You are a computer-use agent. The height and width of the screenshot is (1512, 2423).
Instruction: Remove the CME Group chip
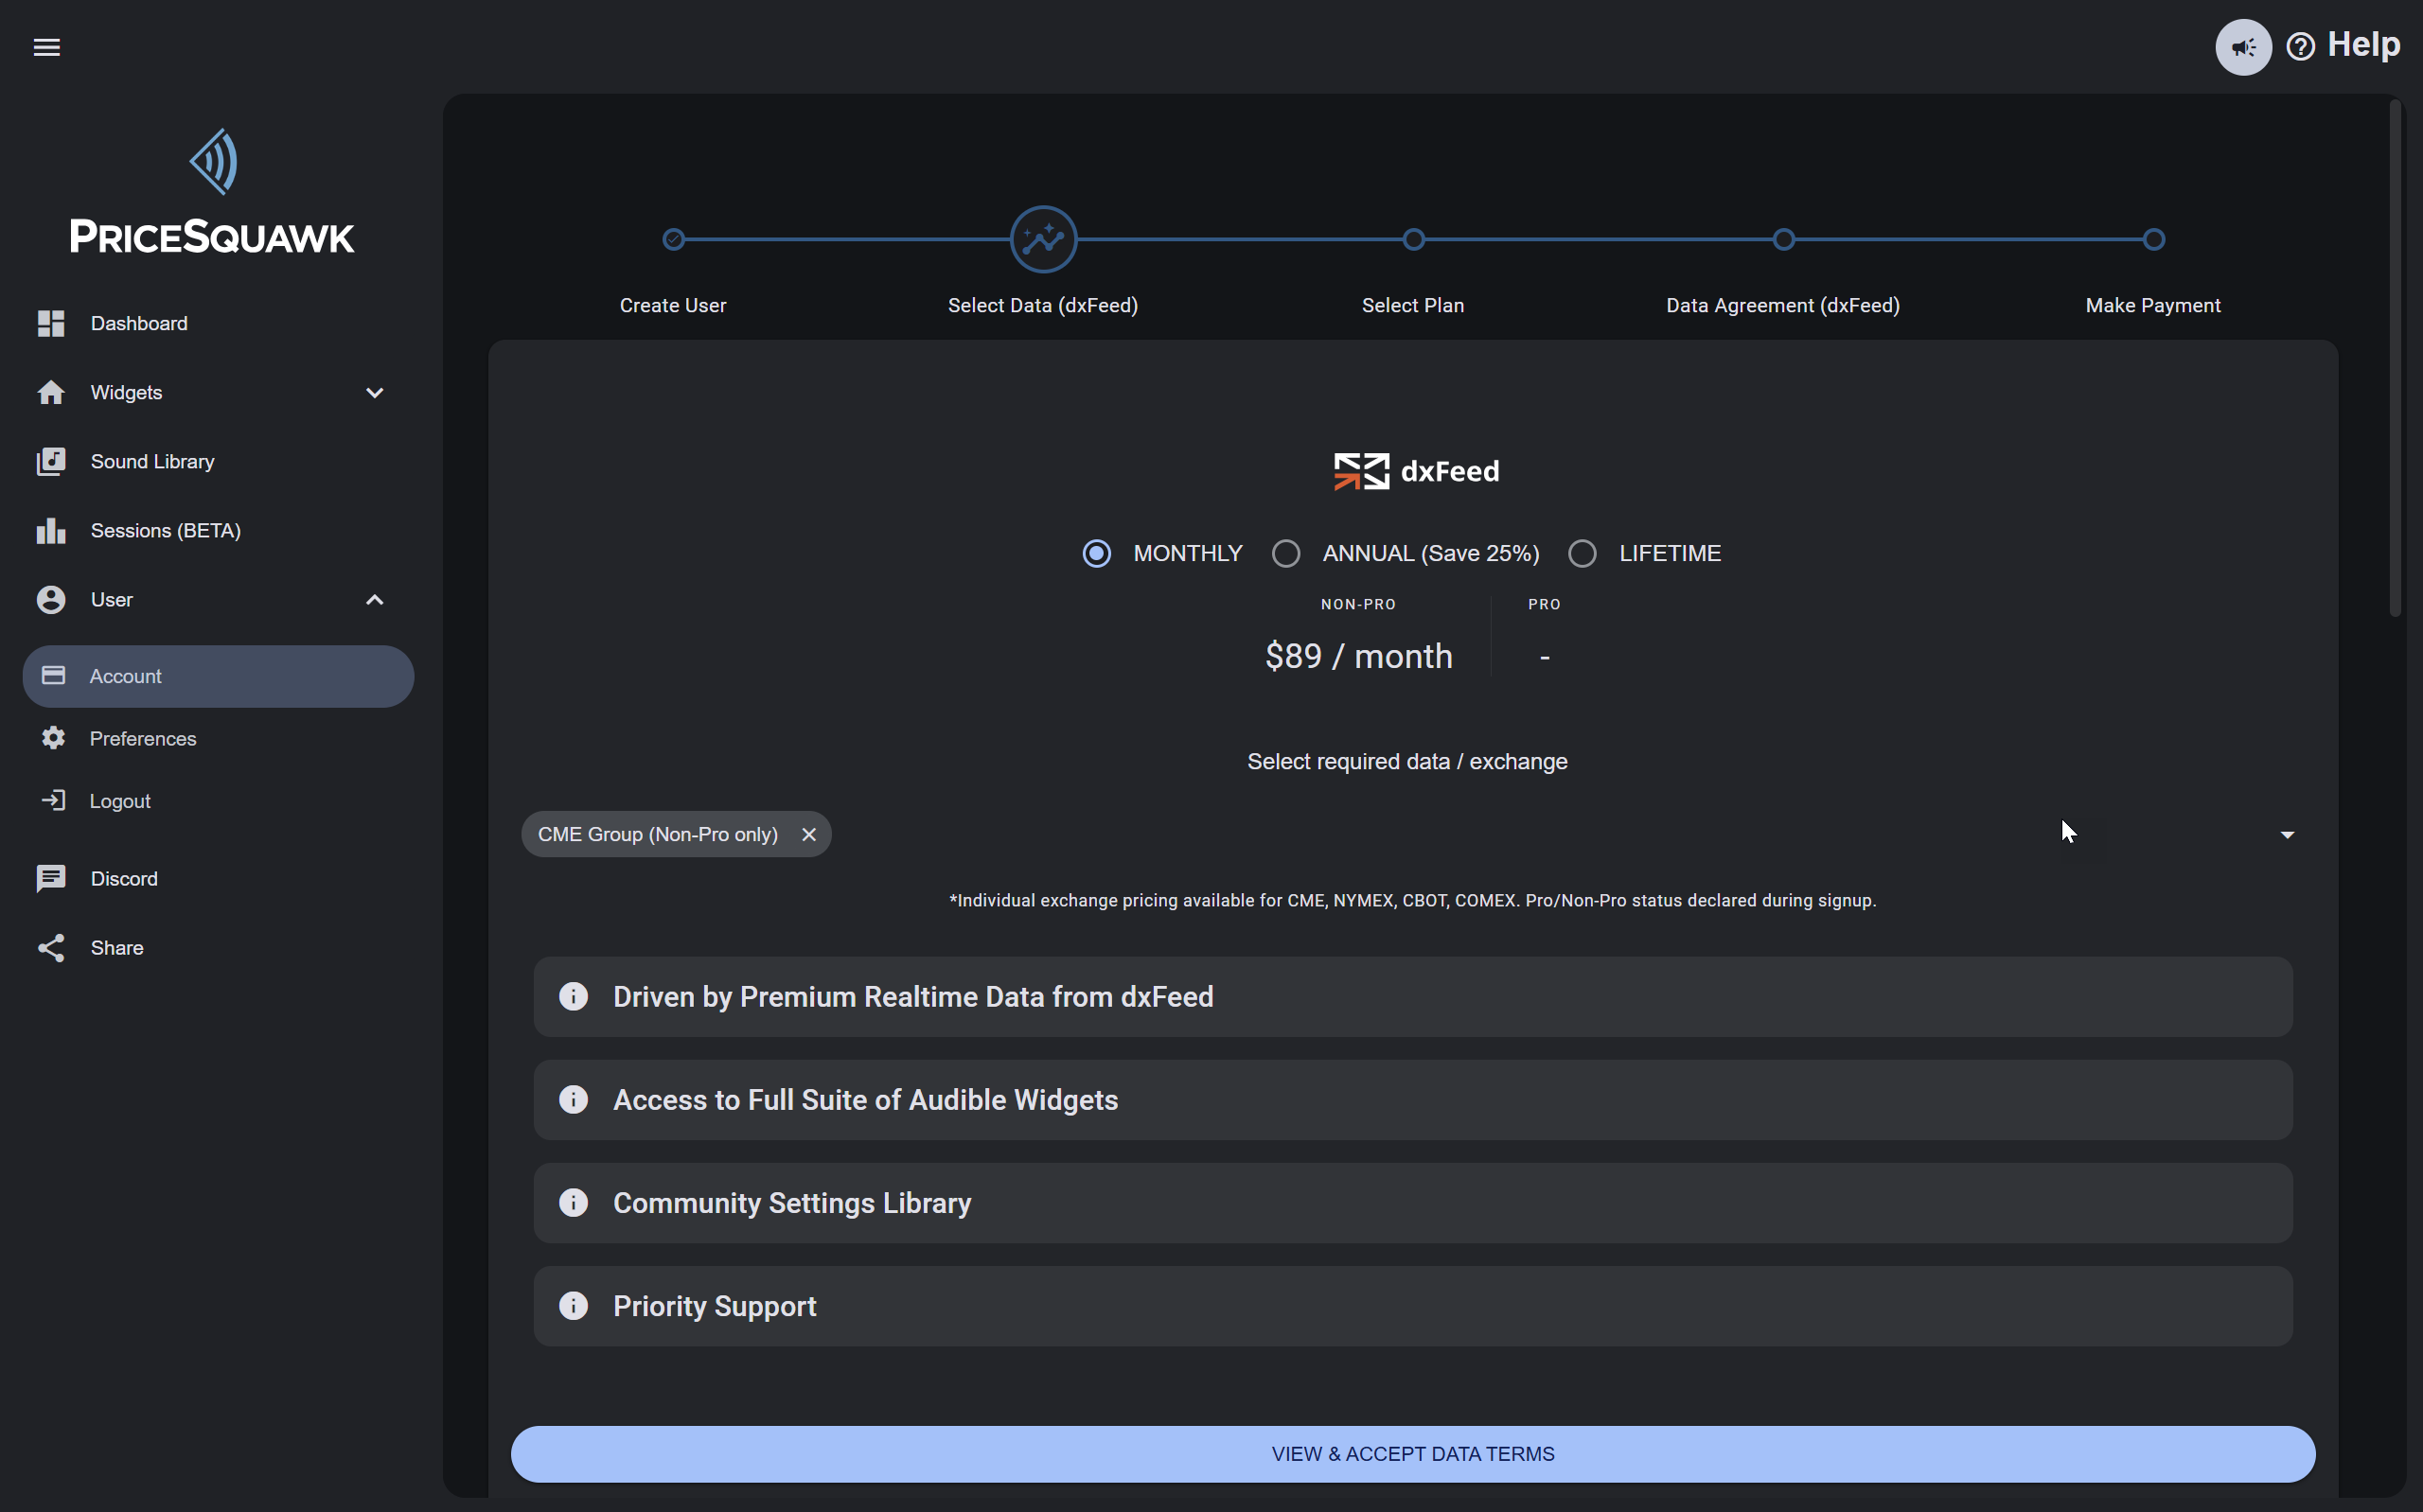coord(809,835)
